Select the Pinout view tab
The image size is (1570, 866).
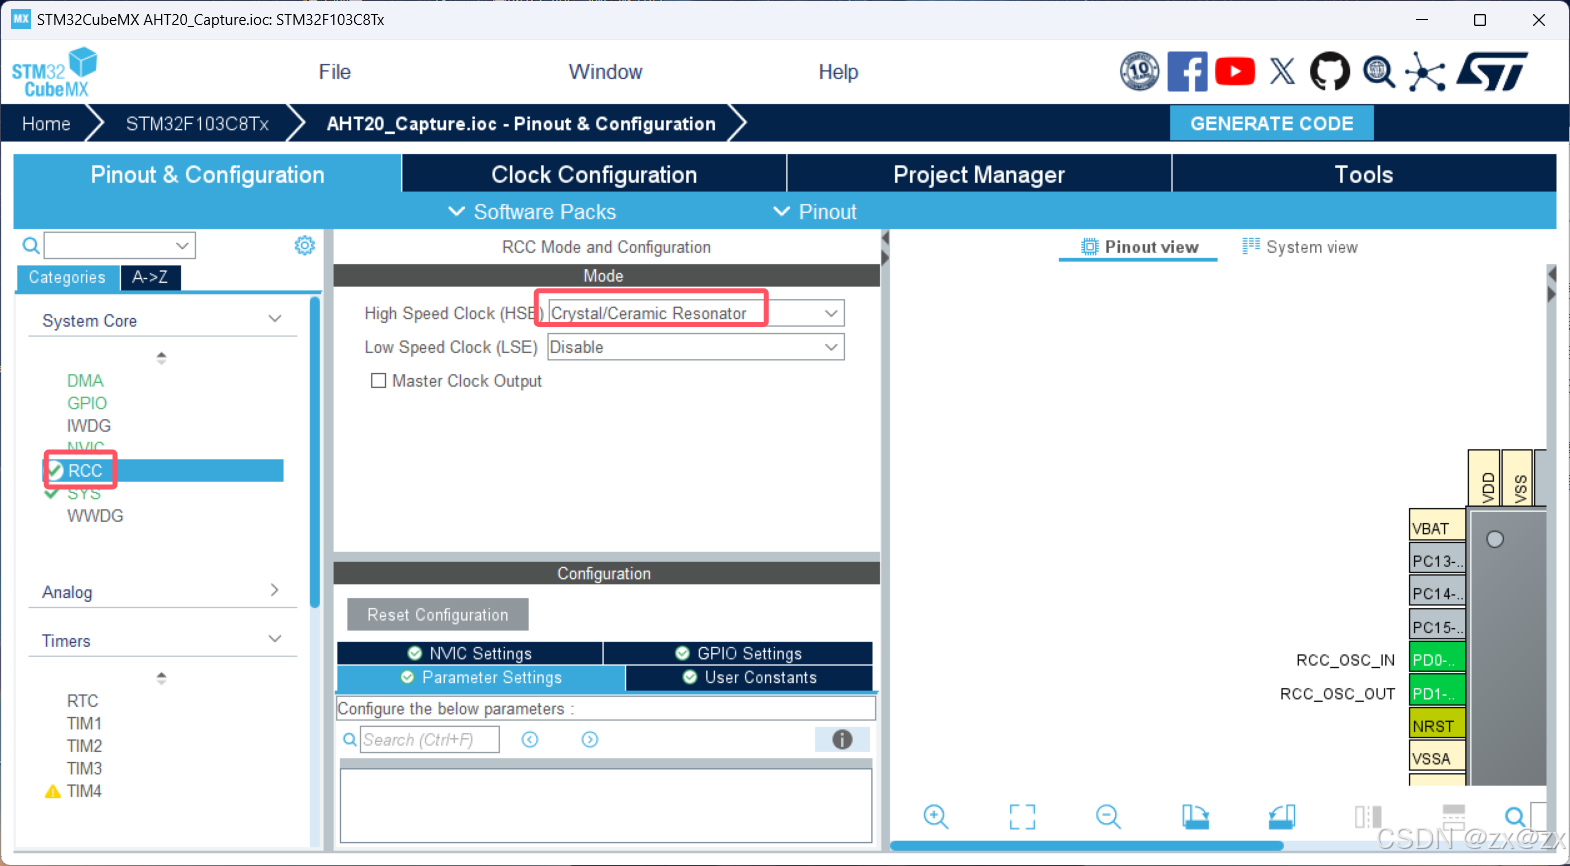tap(1139, 247)
